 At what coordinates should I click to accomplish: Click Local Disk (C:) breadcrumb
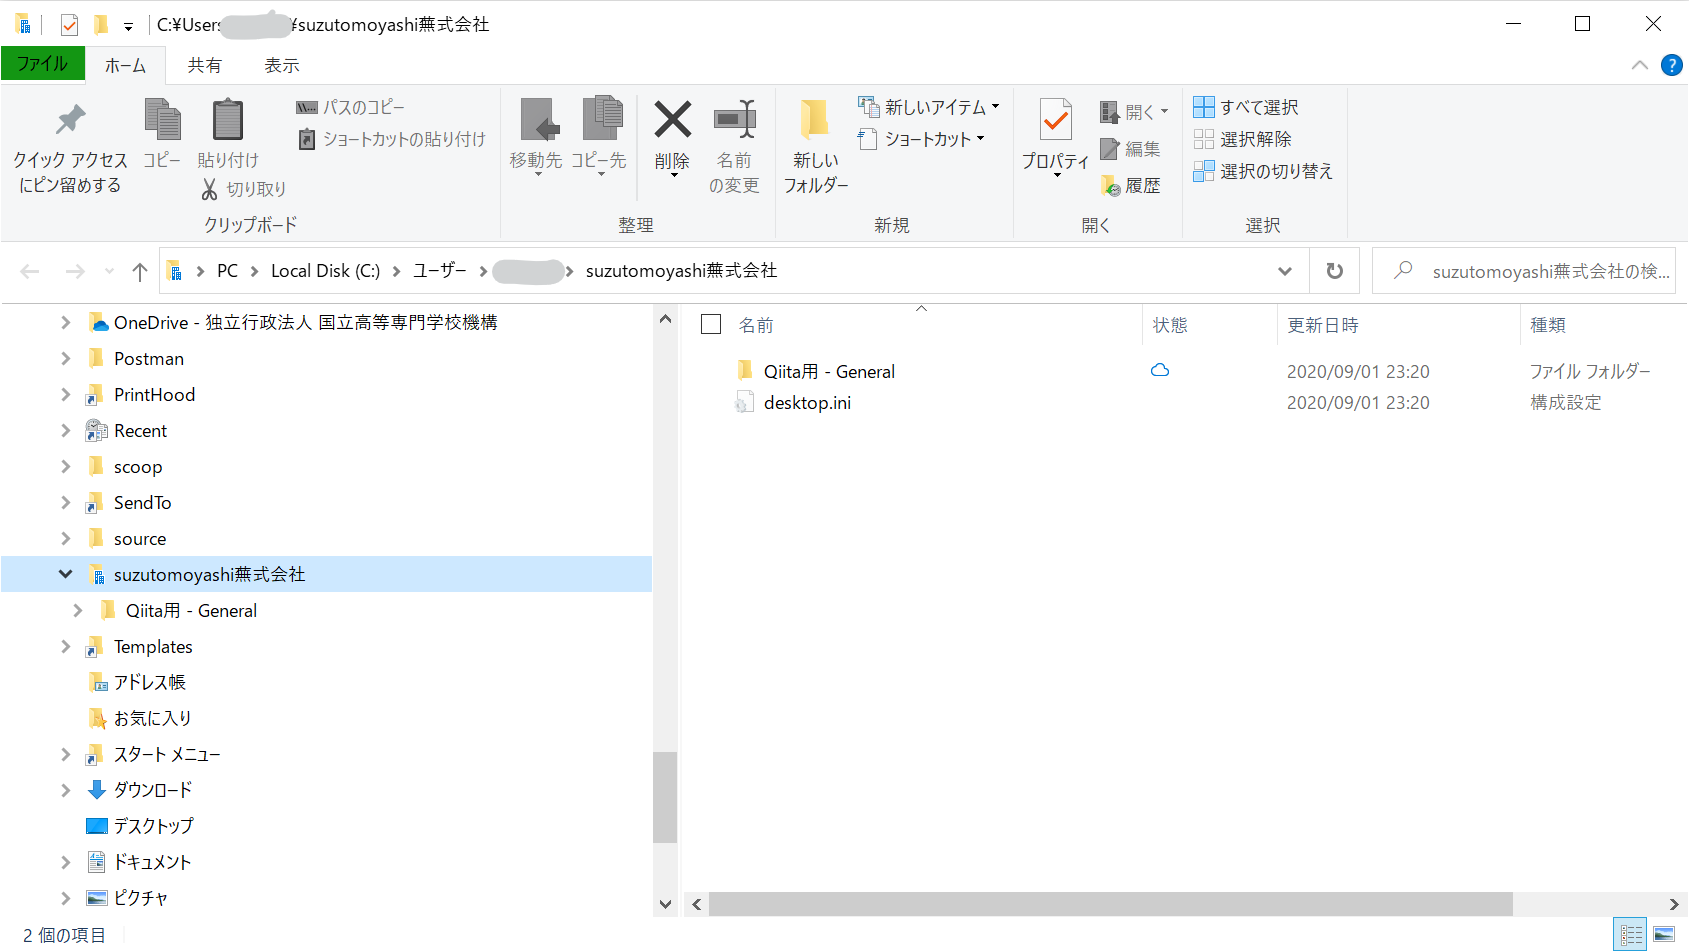pyautogui.click(x=325, y=271)
